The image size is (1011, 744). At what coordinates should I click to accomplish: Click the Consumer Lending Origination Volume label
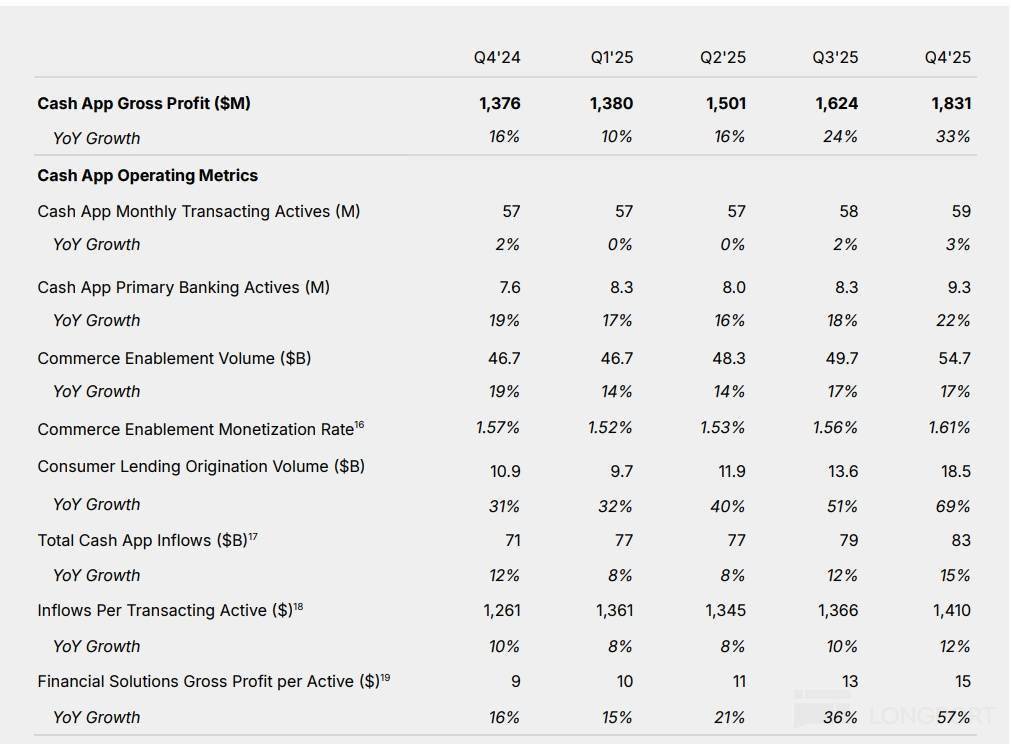(x=201, y=466)
